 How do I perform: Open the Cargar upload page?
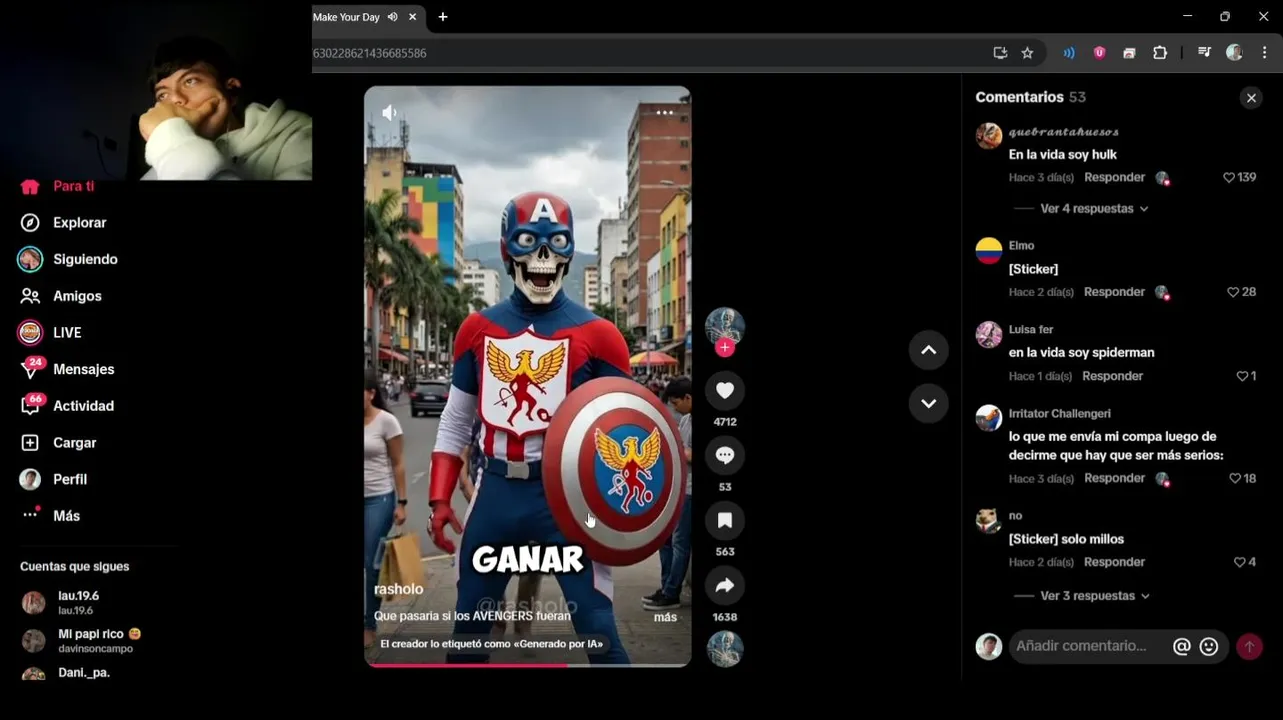click(58, 442)
